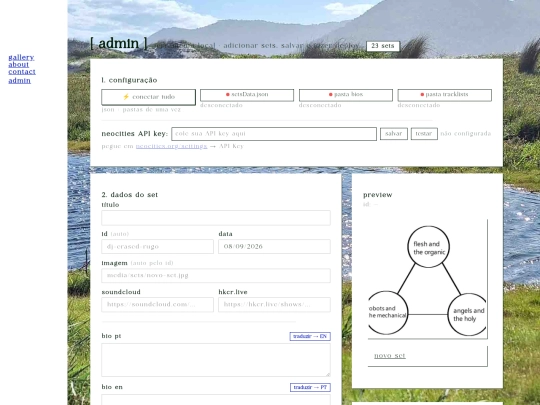540x405 pixels.
Task: Click the '1. configuração' section heading
Action: tap(129, 80)
